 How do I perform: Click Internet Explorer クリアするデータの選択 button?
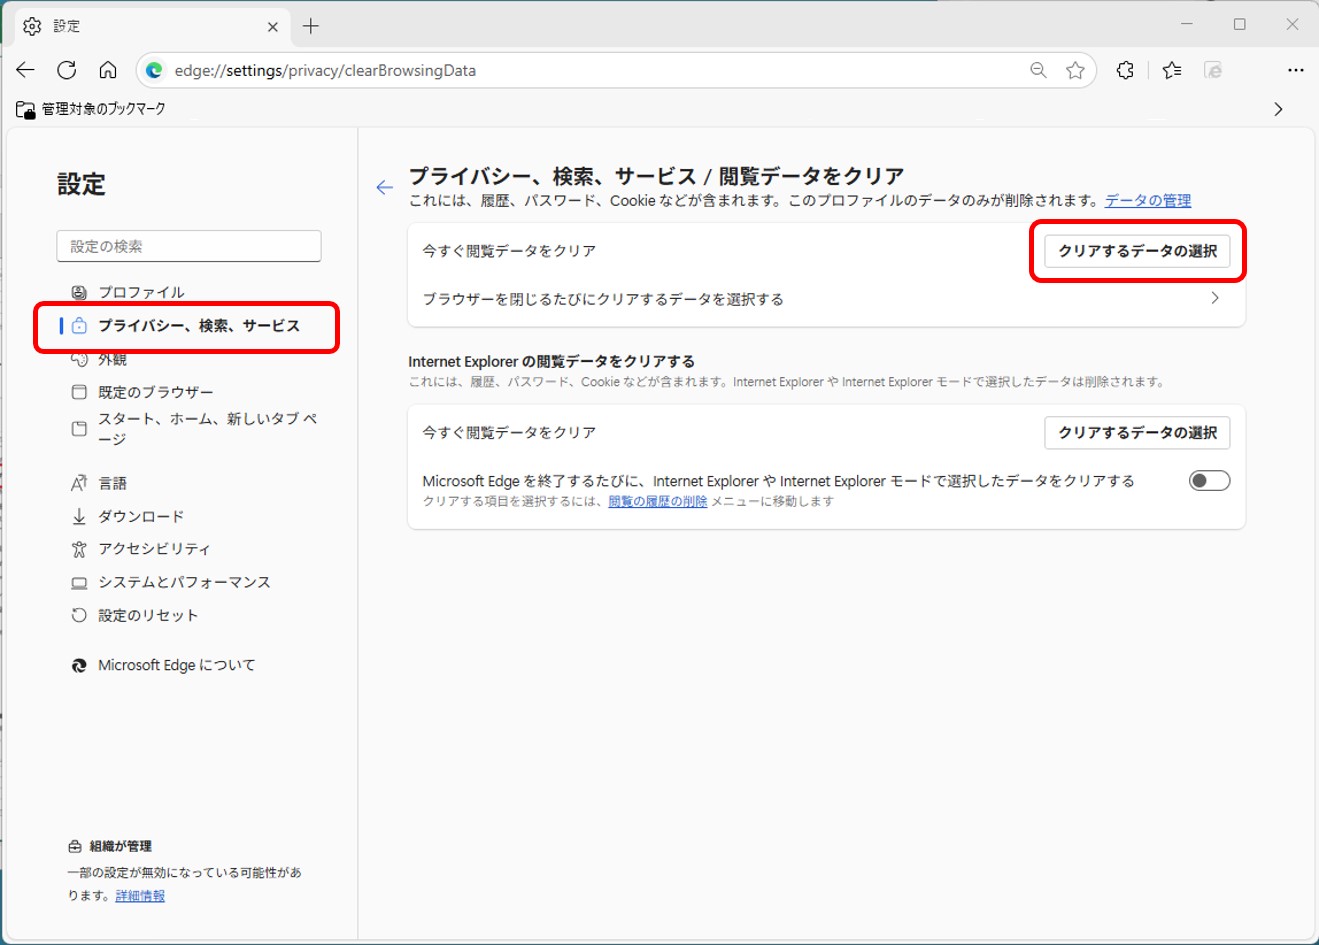(x=1137, y=433)
